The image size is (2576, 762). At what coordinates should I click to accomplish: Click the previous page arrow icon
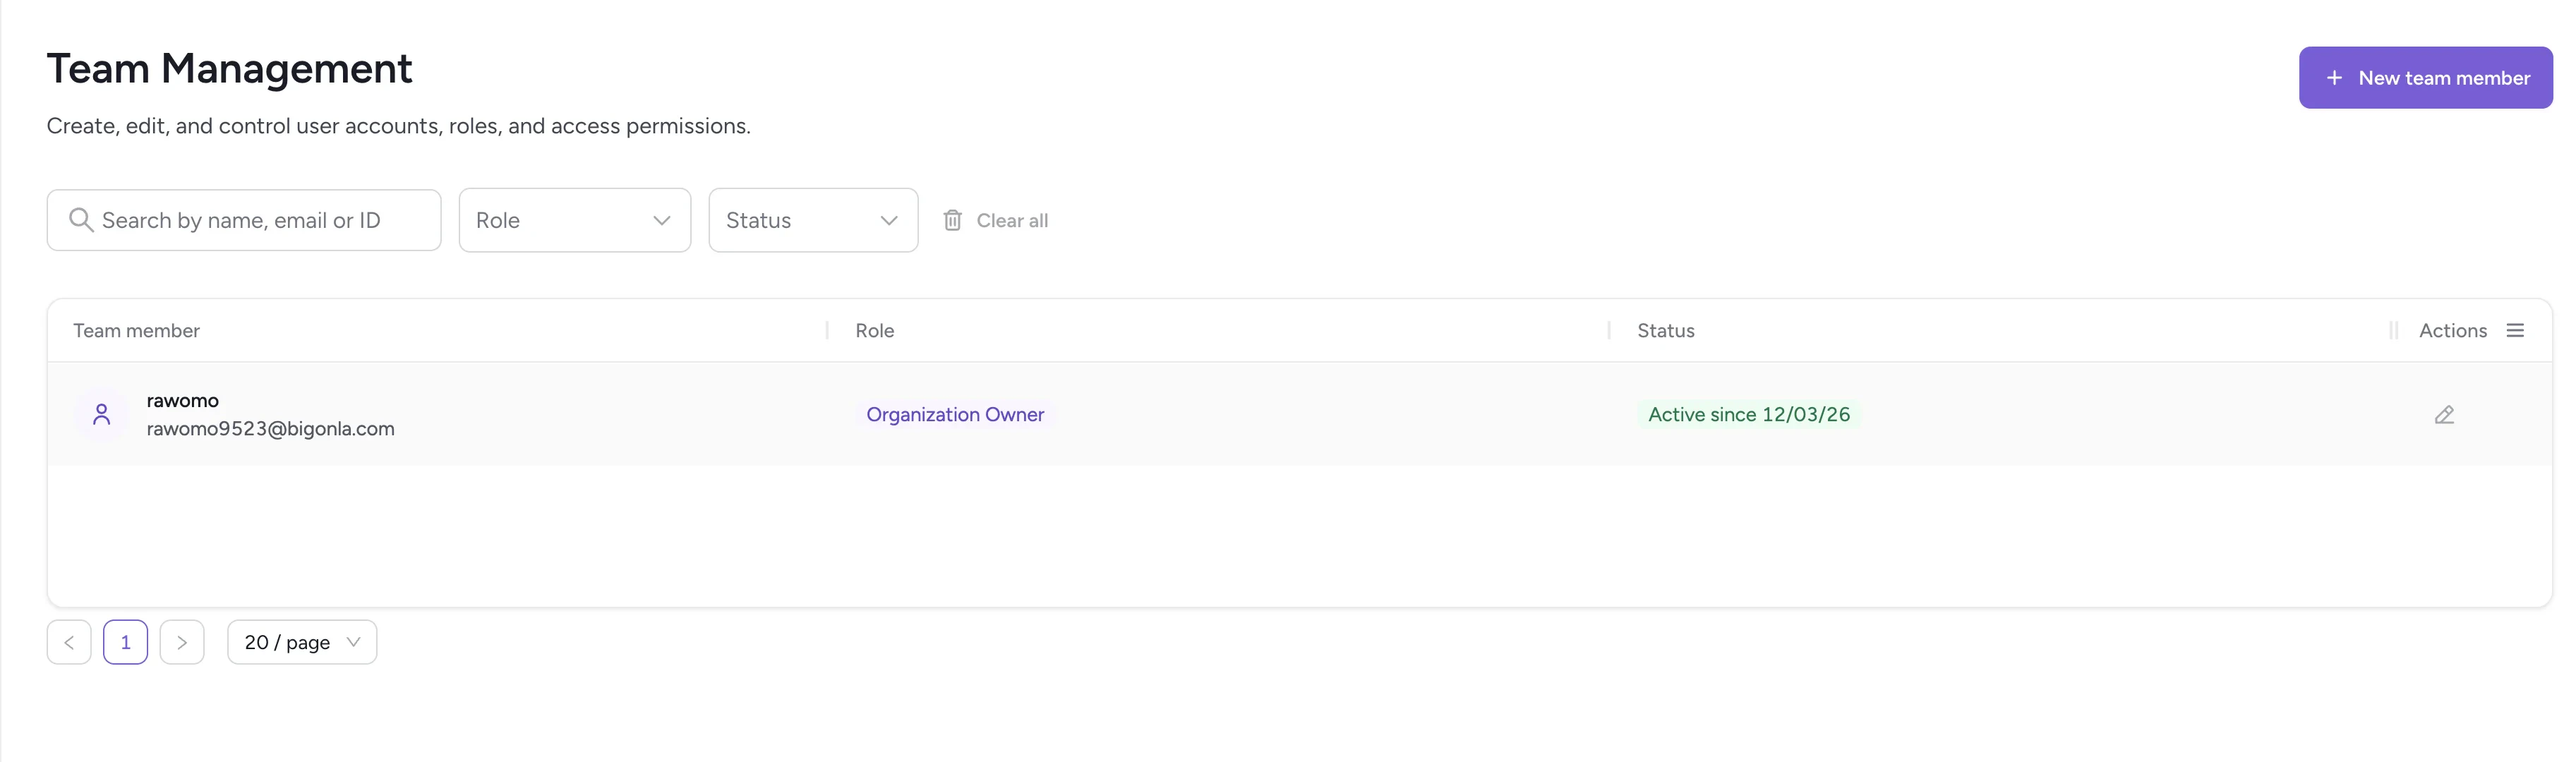click(68, 641)
